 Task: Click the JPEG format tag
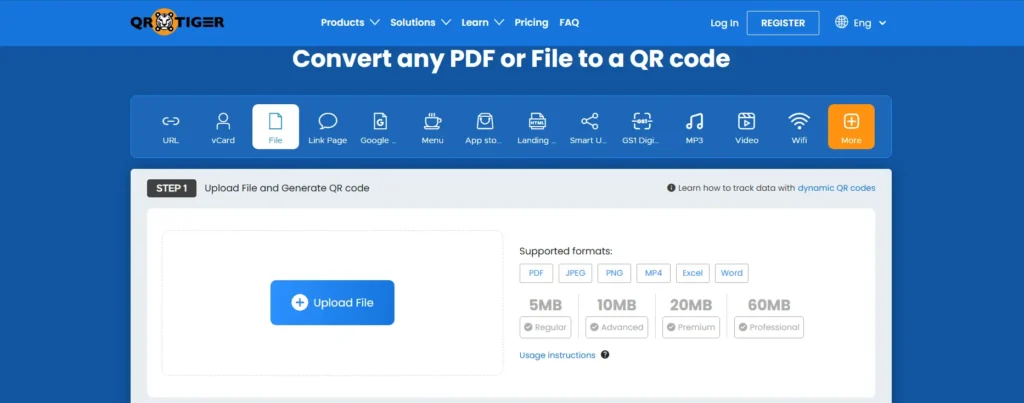575,273
